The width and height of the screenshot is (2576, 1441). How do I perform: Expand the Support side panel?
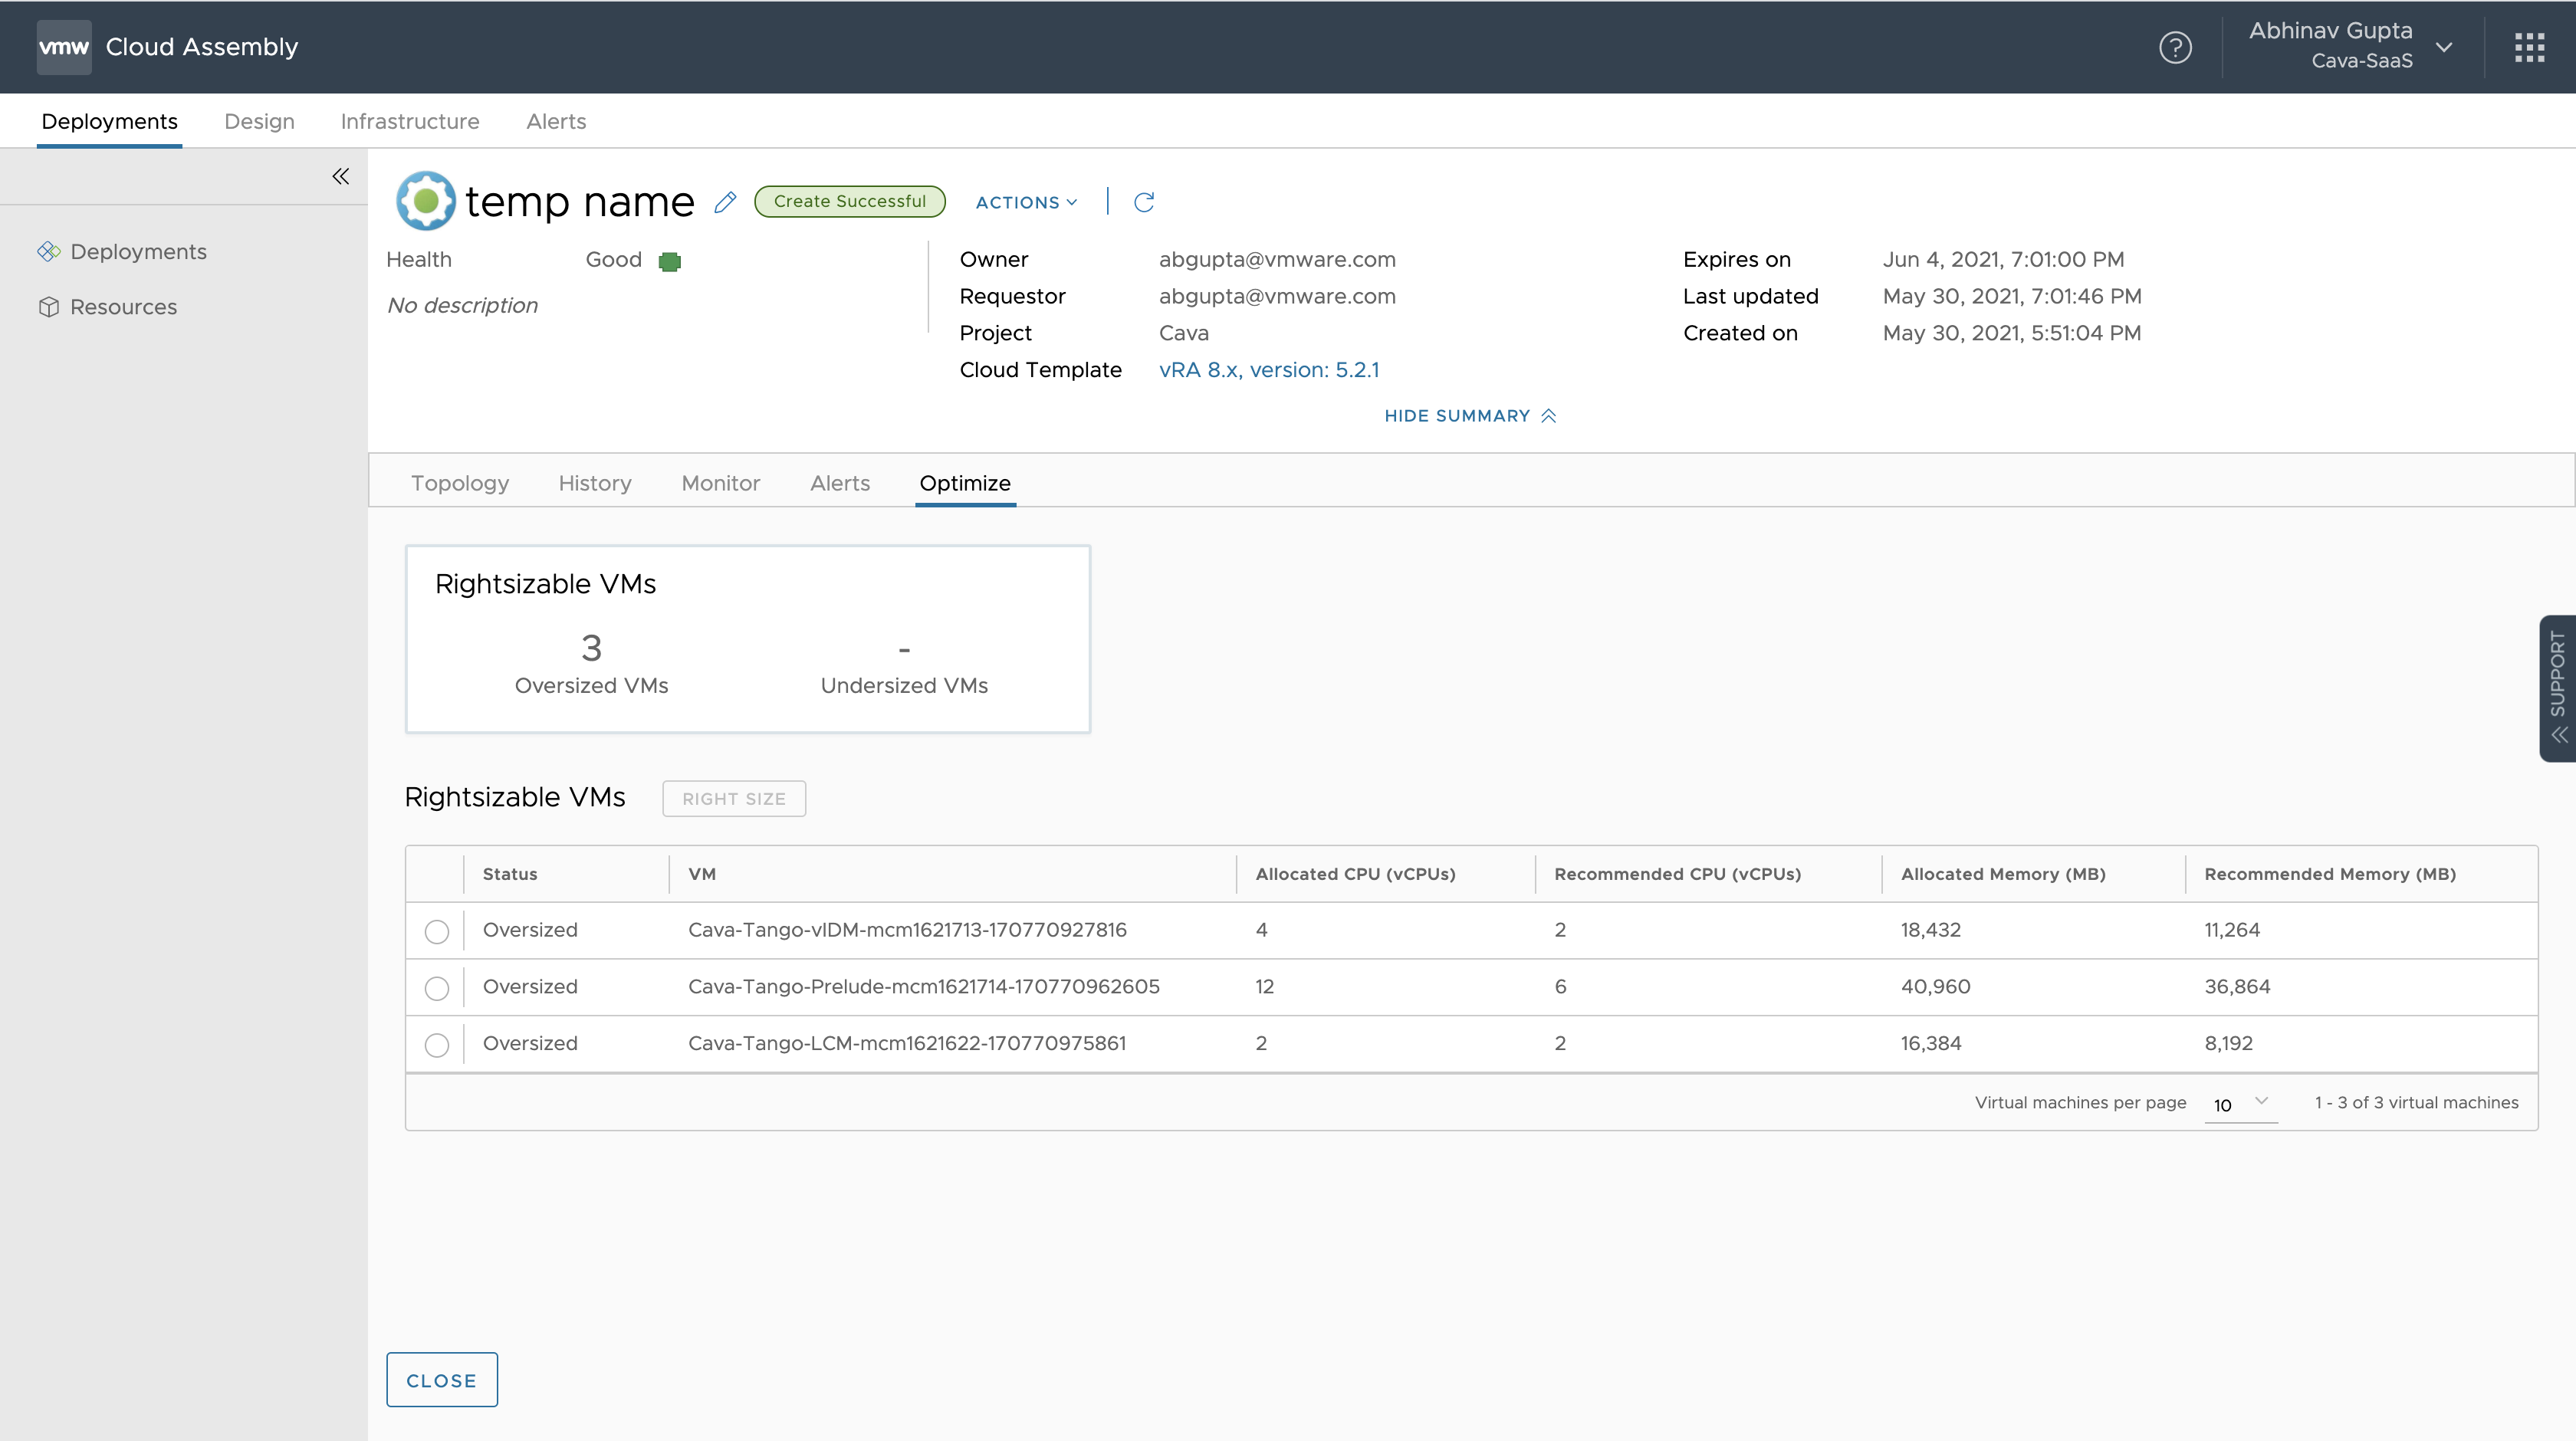click(x=2557, y=688)
